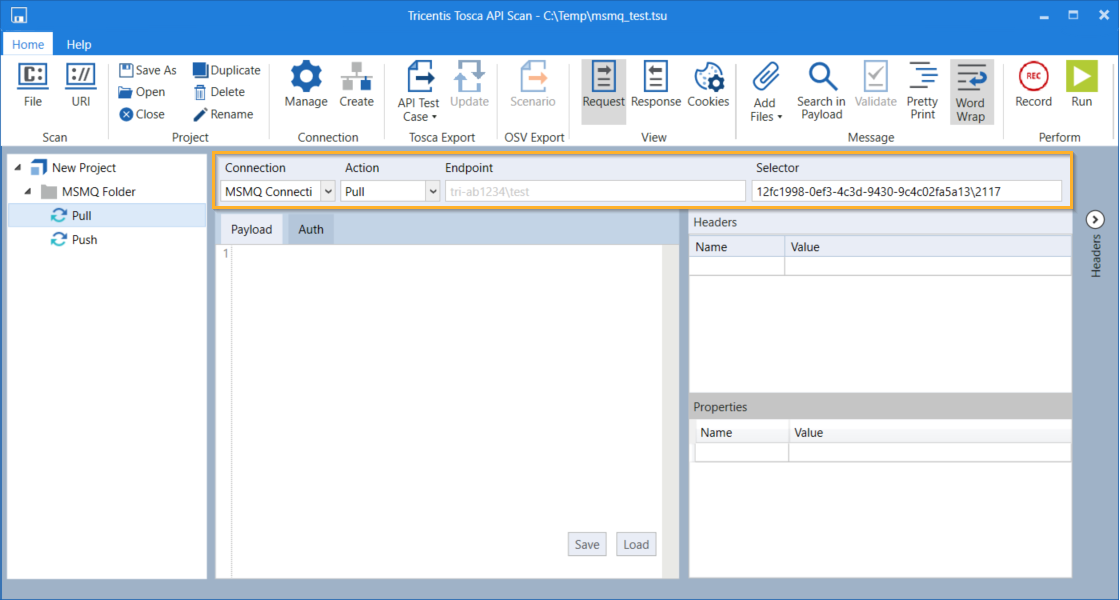1120x600 pixels.
Task: Click the Save payload button
Action: coord(587,544)
